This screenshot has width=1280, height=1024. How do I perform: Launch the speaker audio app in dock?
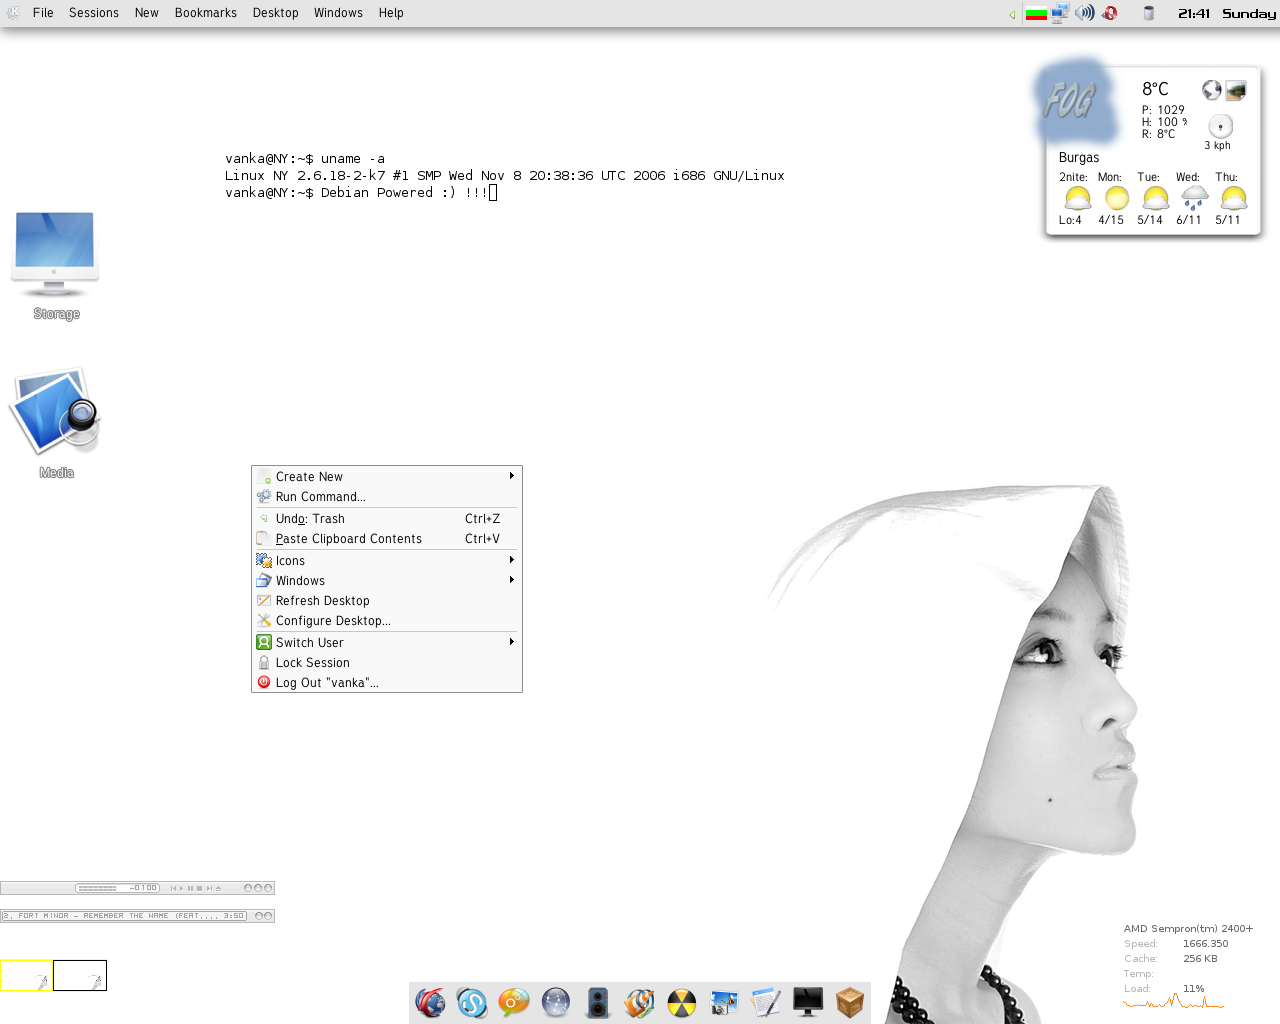click(x=598, y=1002)
